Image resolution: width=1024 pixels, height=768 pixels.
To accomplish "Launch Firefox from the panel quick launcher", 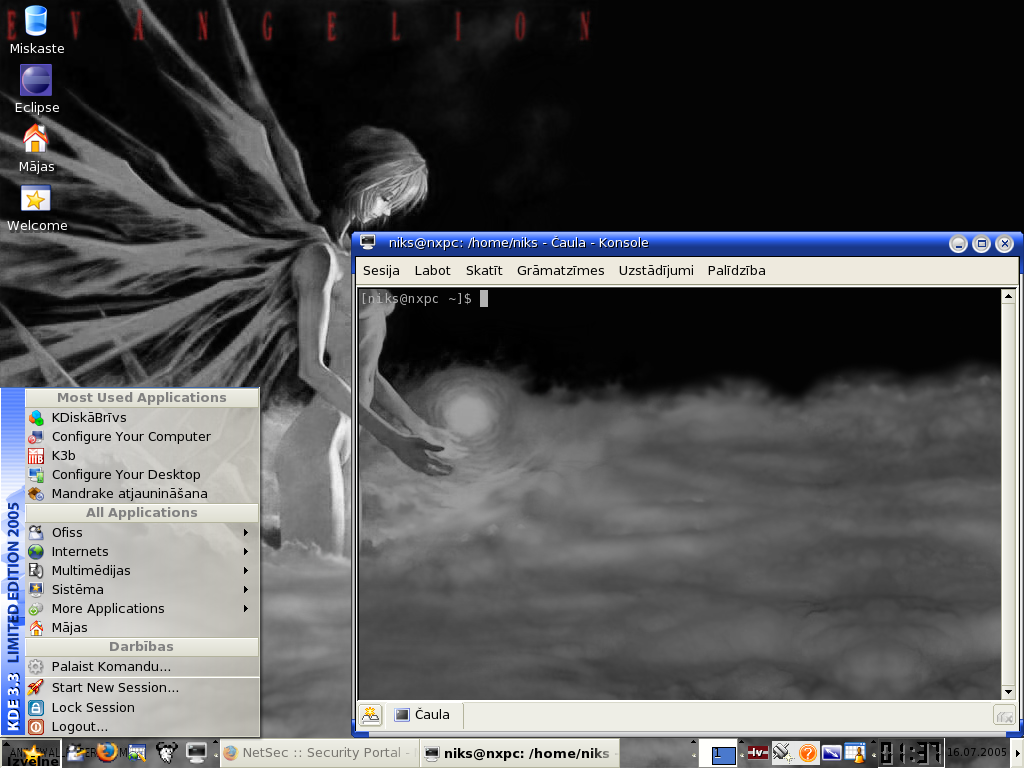I will (106, 753).
